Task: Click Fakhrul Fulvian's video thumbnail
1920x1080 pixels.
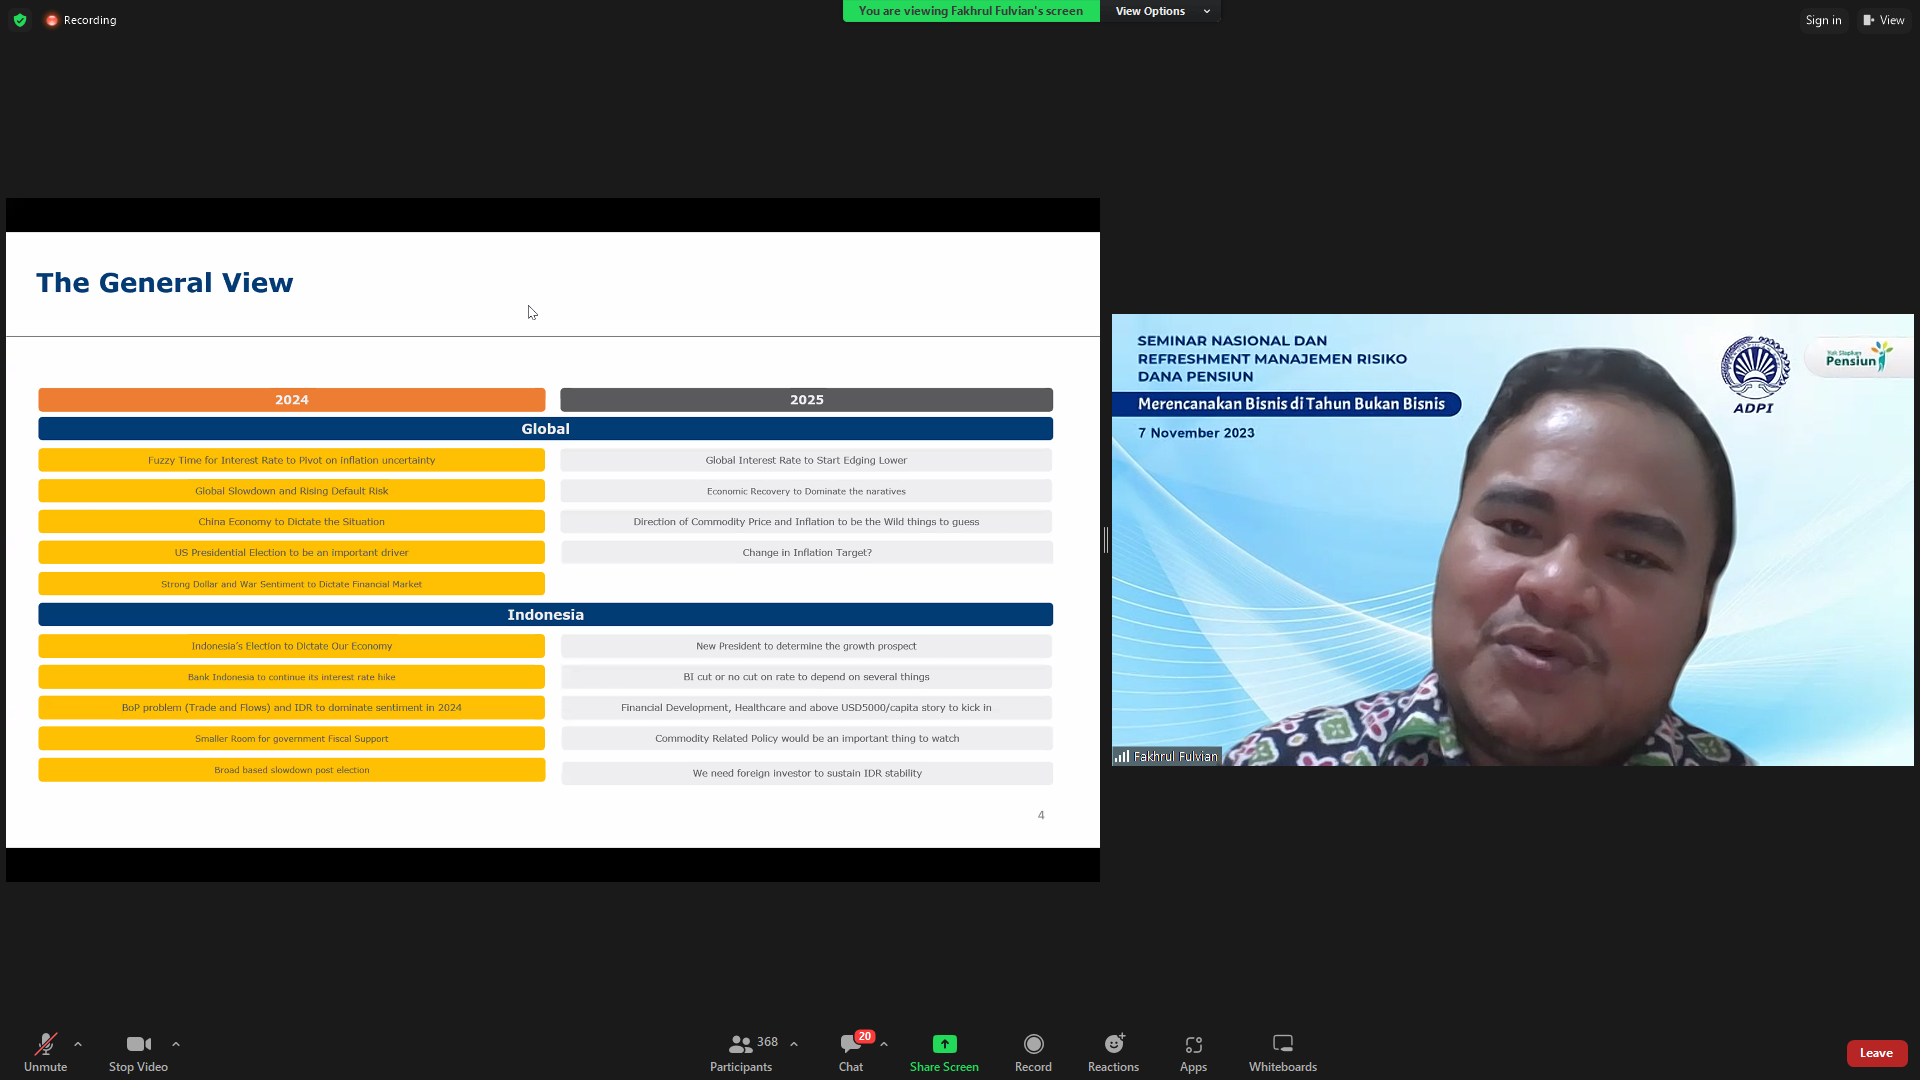Action: point(1512,540)
